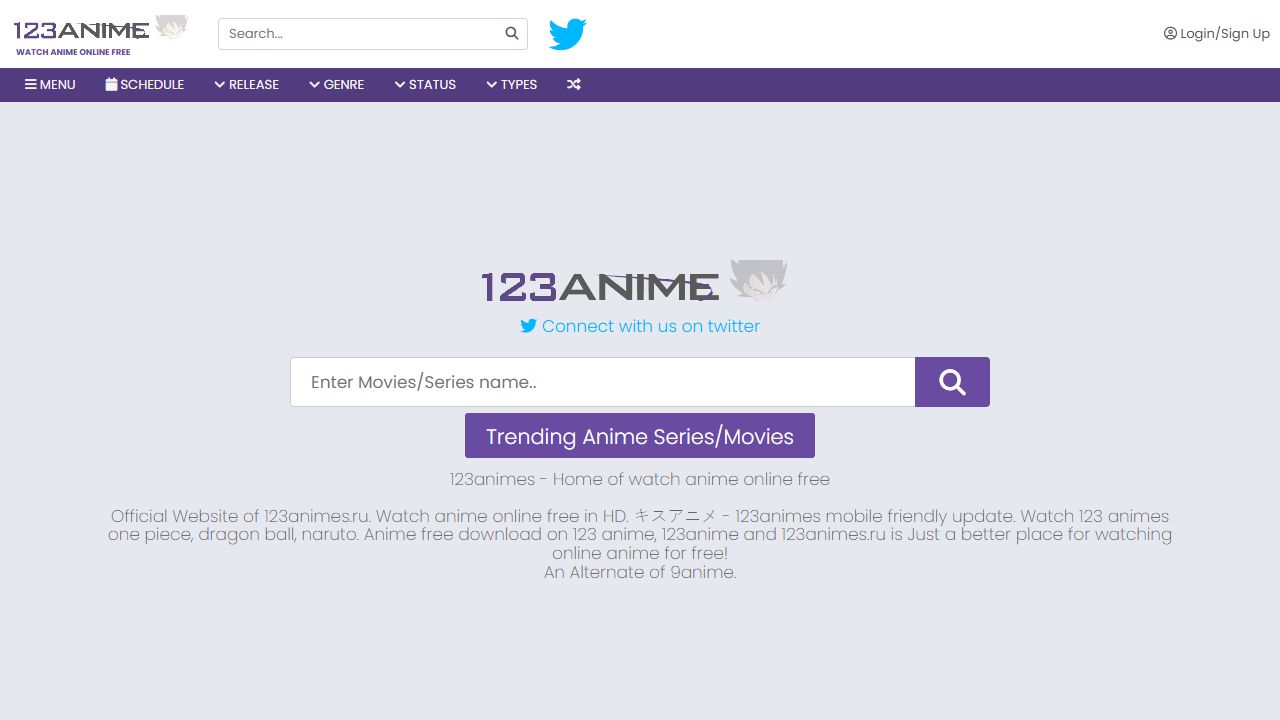Open Login/Sign Up
This screenshot has height=720, width=1280.
(1217, 33)
